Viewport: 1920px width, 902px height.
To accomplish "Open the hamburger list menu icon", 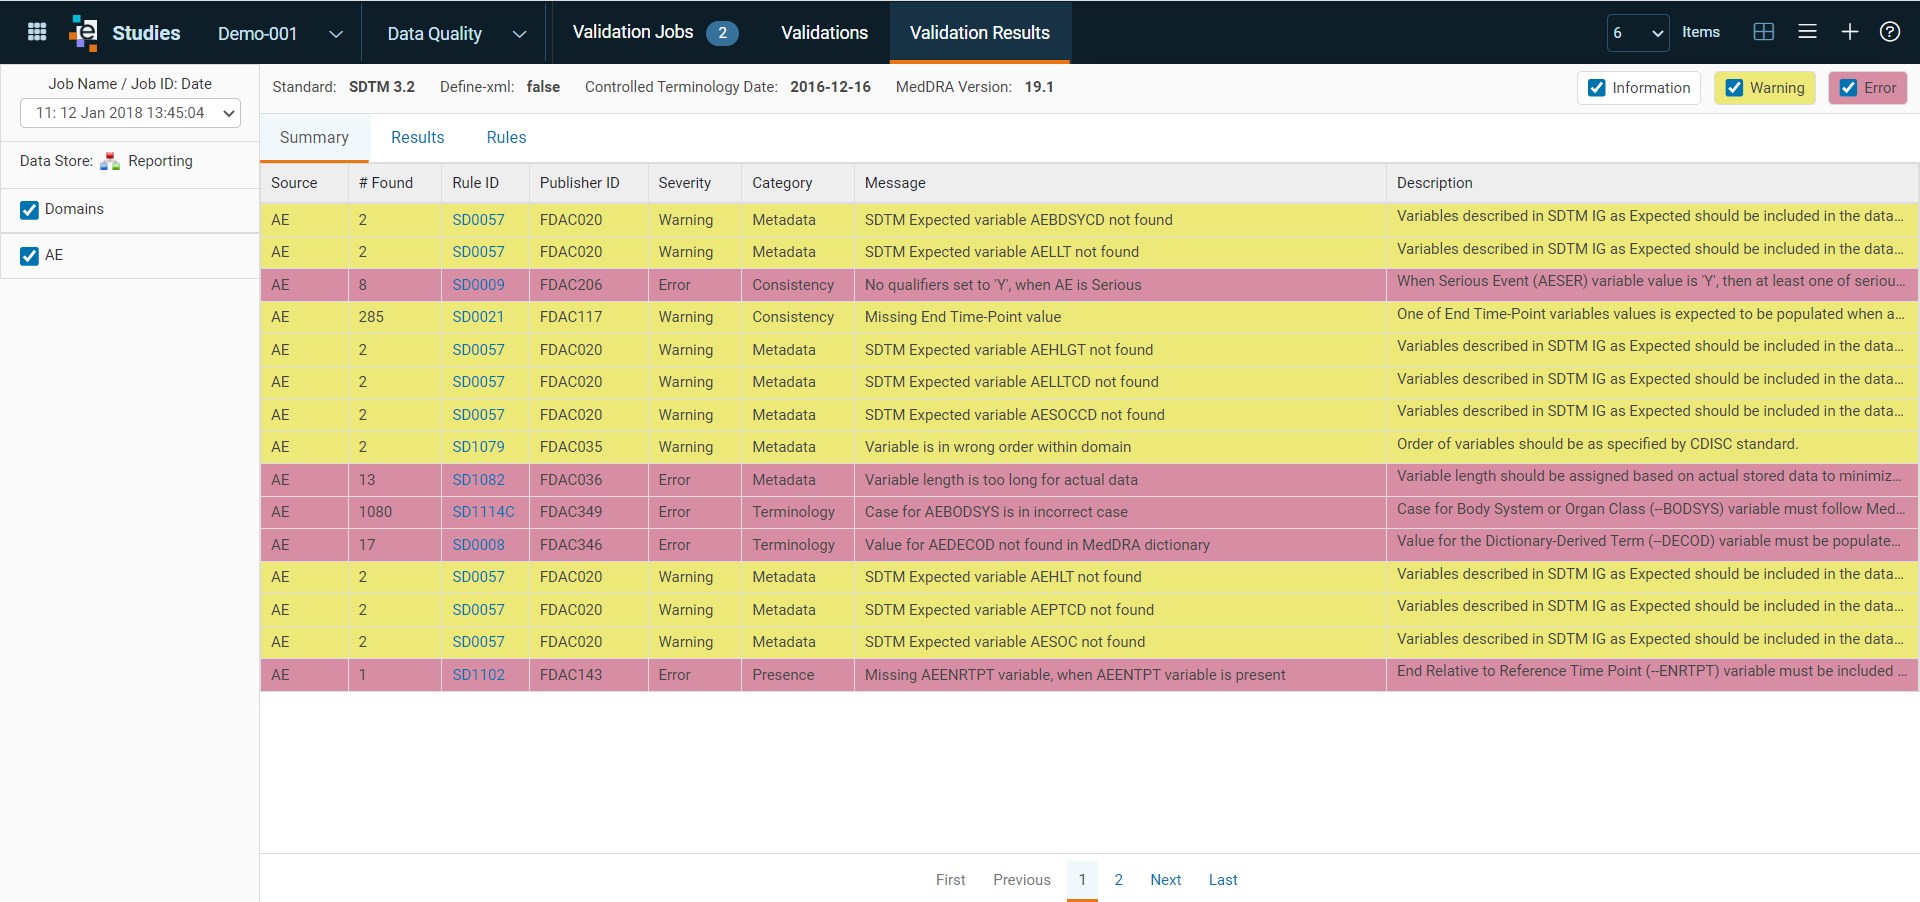I will (1807, 32).
